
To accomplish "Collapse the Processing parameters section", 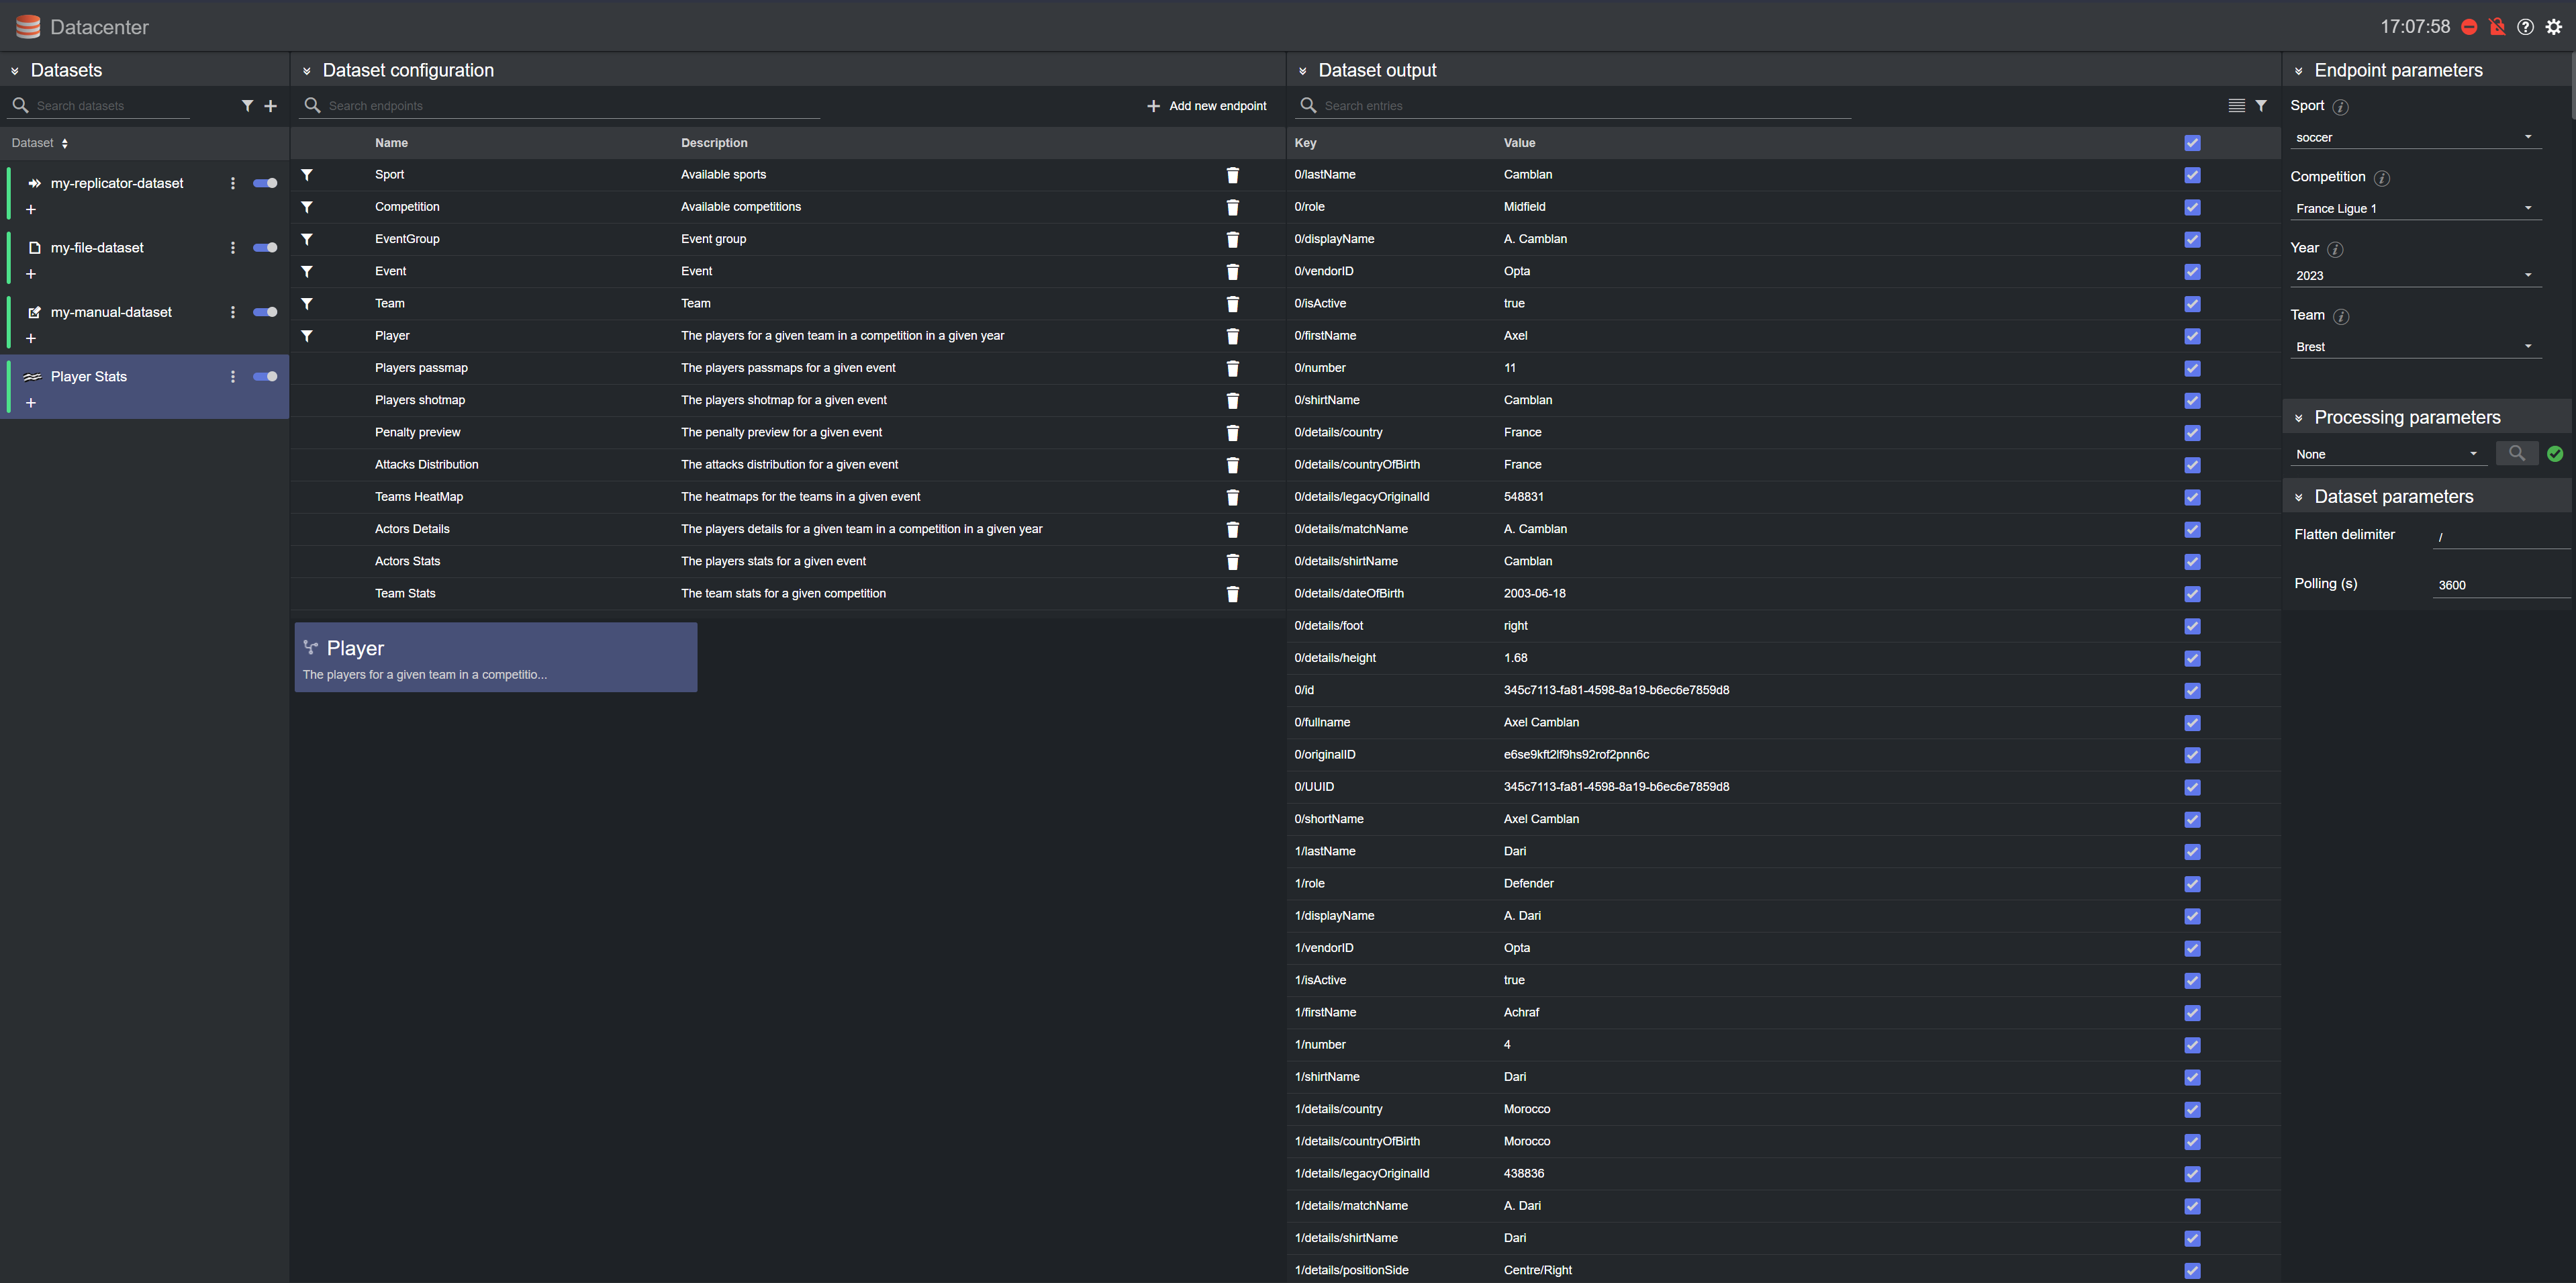I will [x=2299, y=418].
